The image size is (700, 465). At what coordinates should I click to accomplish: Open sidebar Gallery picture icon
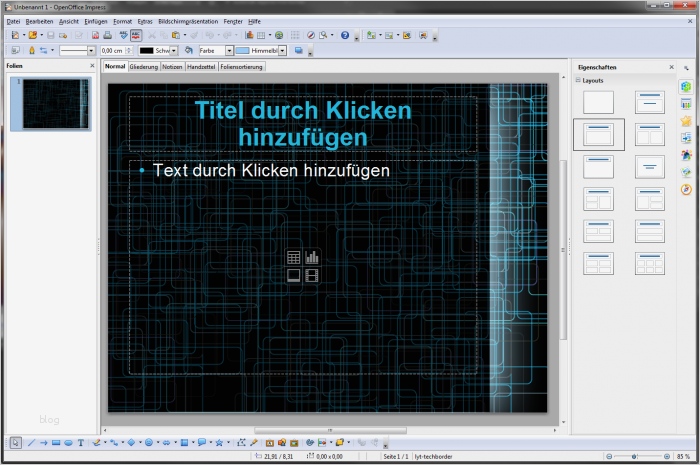[686, 172]
